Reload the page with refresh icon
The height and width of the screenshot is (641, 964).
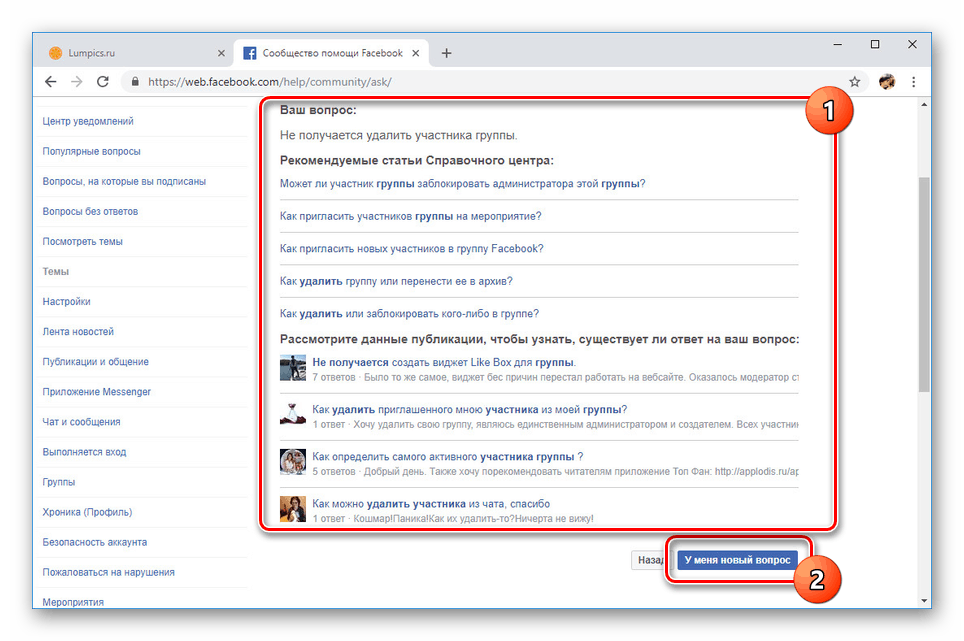103,82
